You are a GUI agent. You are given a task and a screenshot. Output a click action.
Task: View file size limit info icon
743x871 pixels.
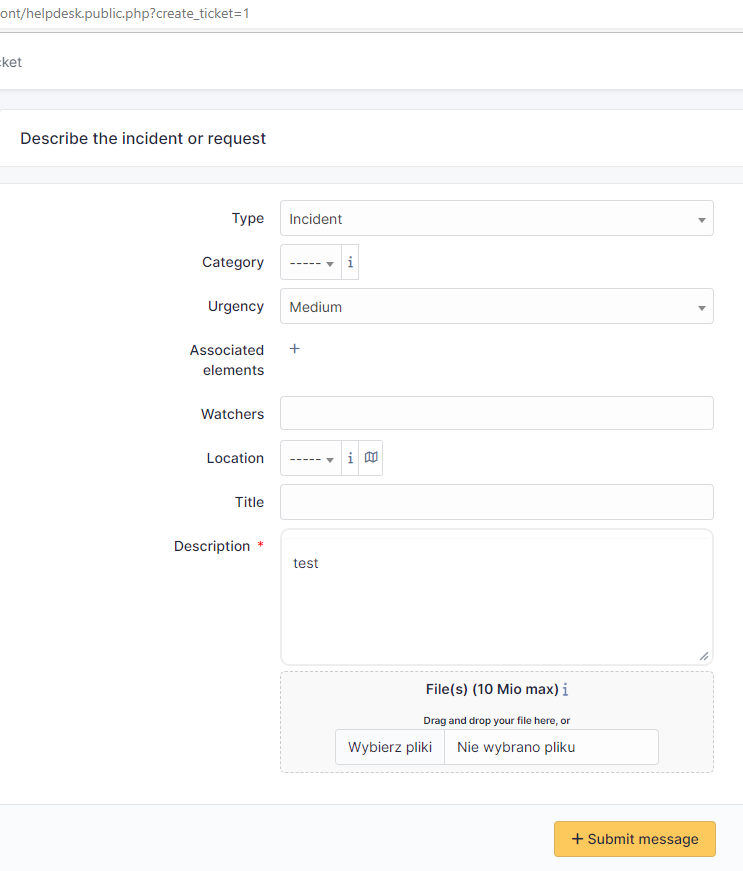(566, 689)
